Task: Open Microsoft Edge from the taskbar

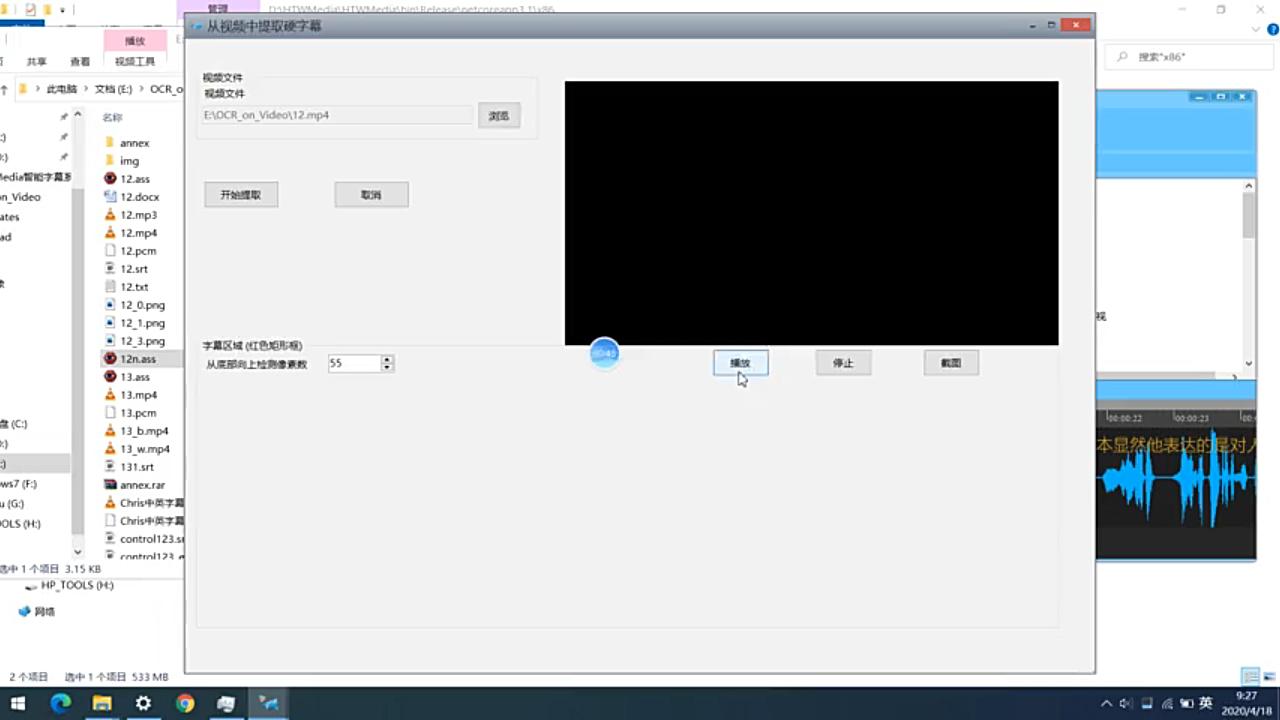Action: click(61, 704)
